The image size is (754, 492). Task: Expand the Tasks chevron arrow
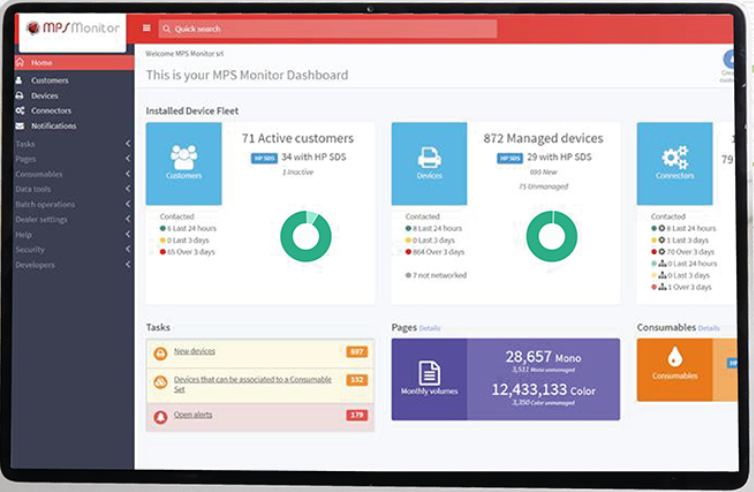coord(127,143)
